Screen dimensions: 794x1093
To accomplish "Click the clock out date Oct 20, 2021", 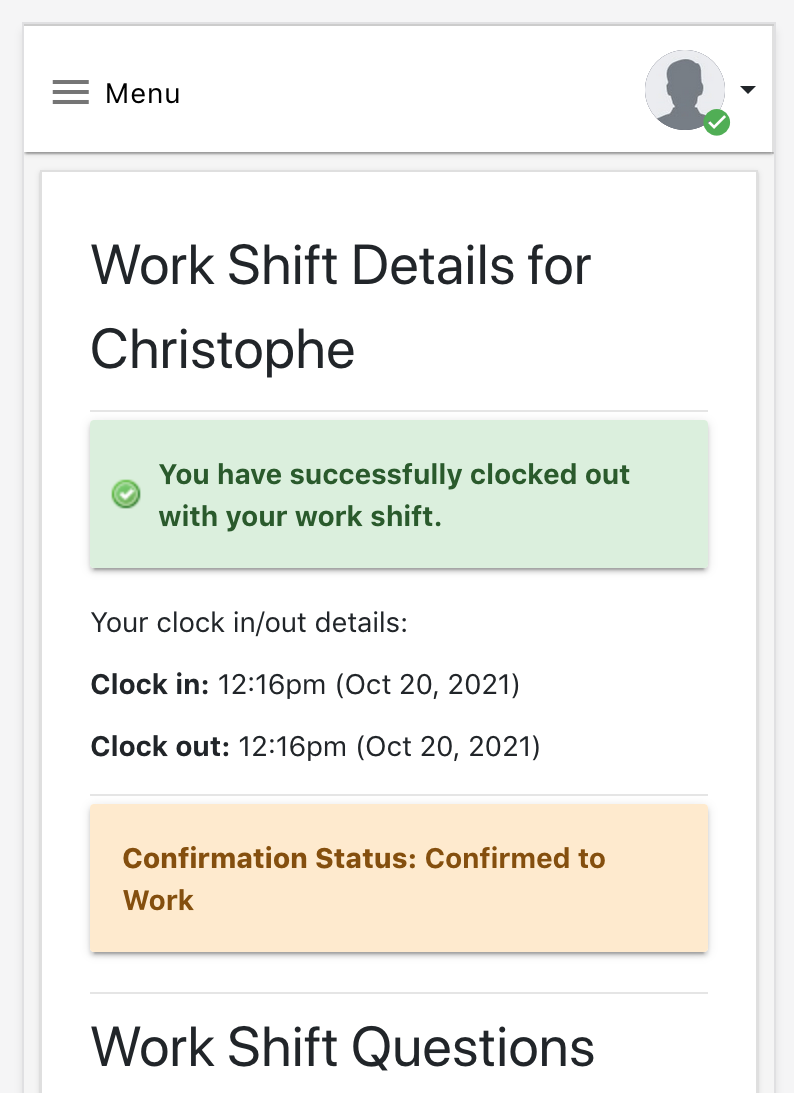I will click(x=448, y=747).
